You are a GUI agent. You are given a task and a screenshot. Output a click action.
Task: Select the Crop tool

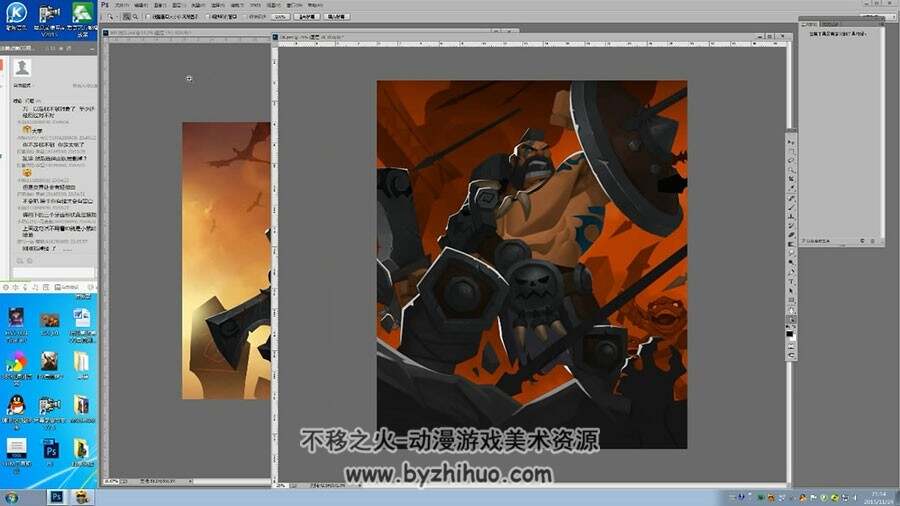tap(792, 179)
